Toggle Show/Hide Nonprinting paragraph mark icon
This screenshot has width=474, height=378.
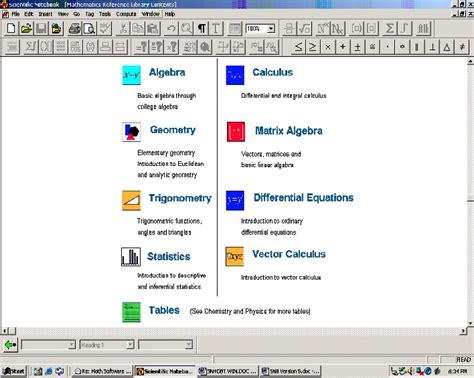[x=201, y=29]
